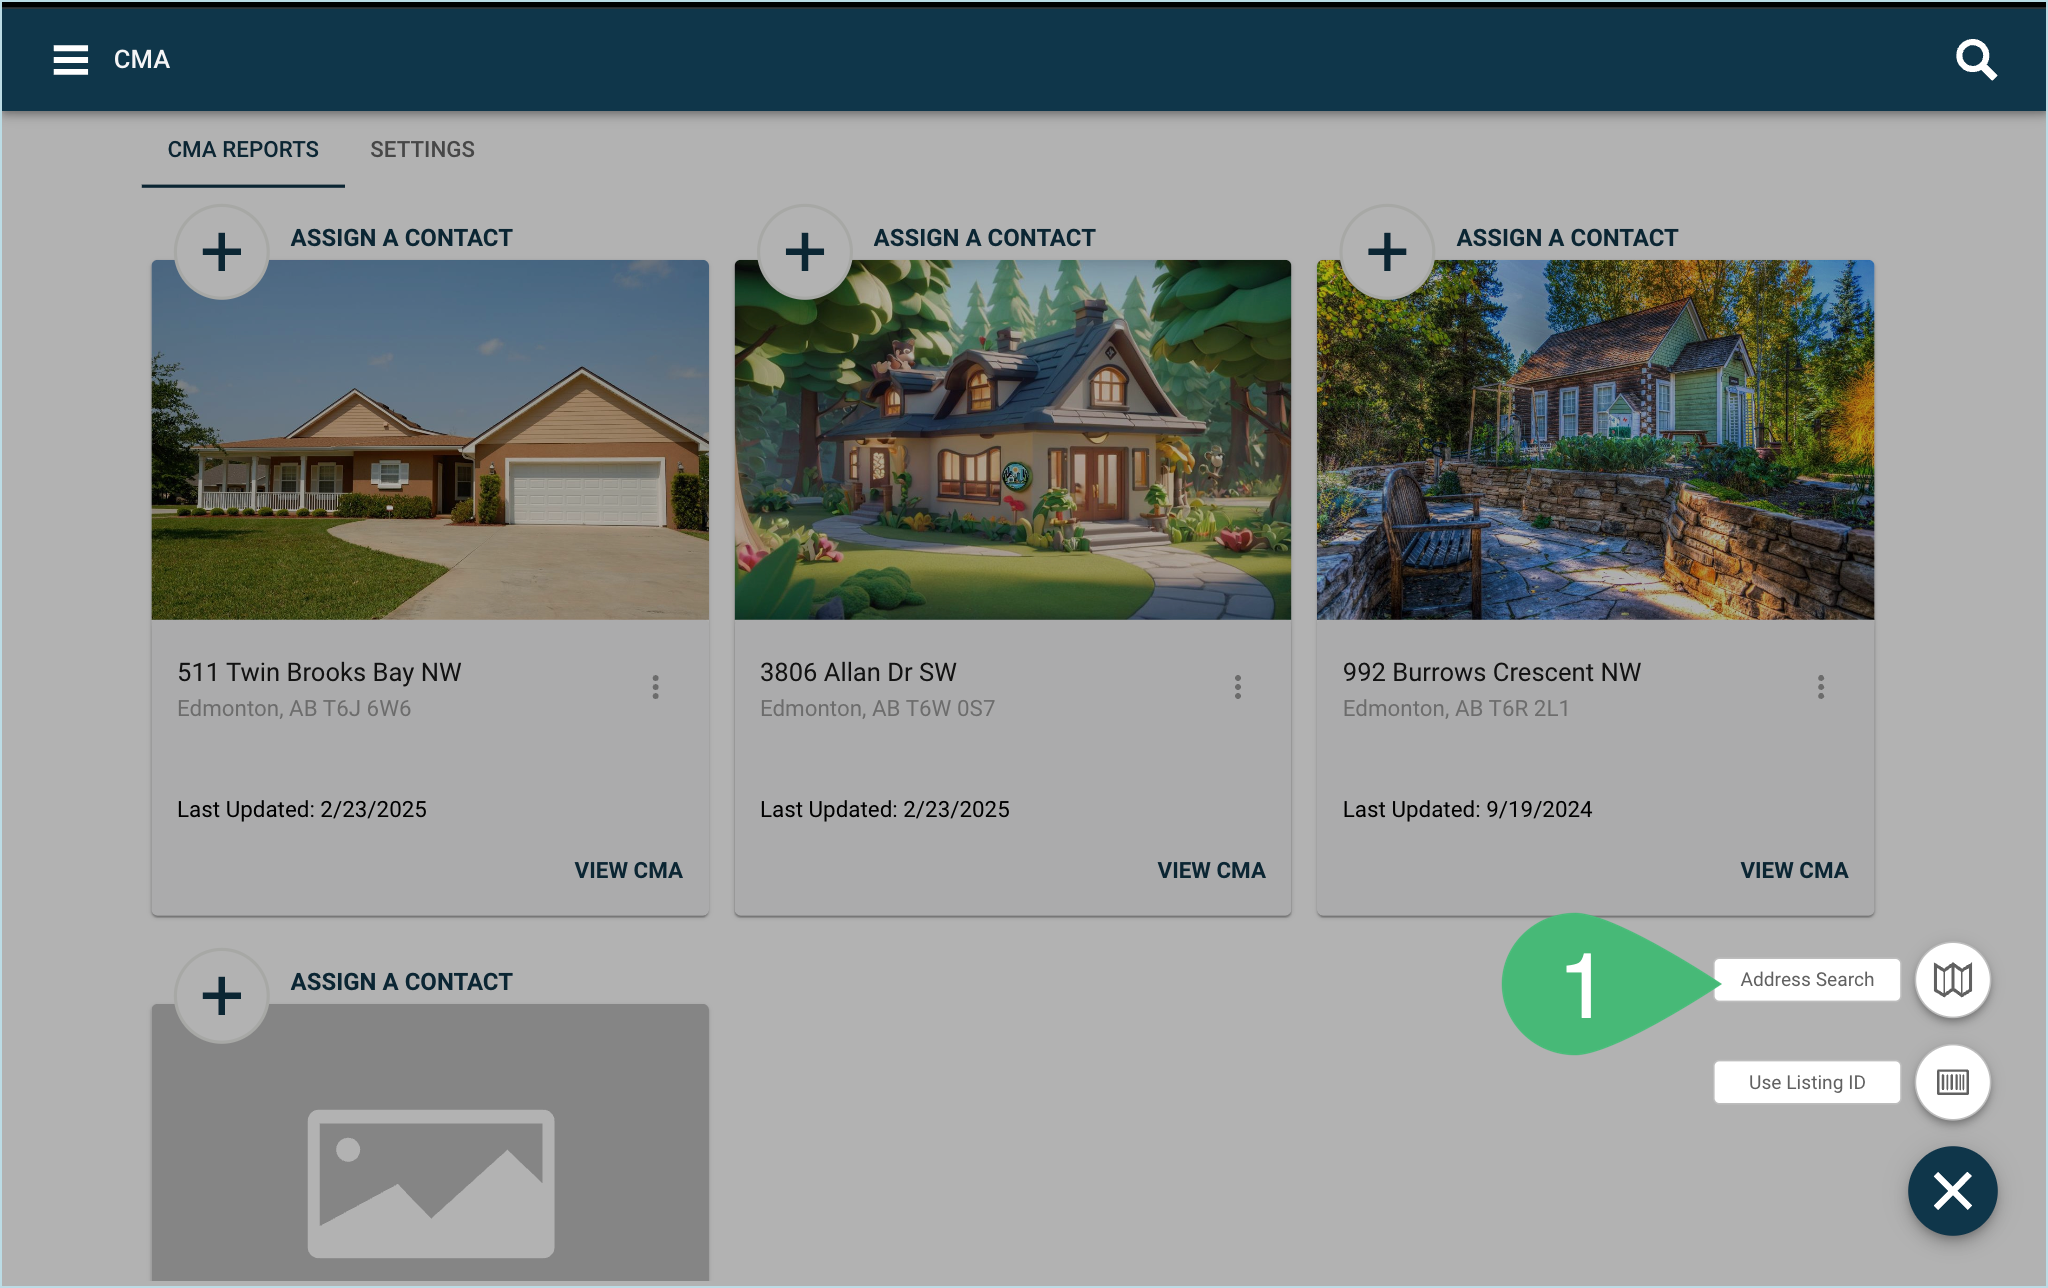Screen dimensions: 2048x1288
Task: Open the 3806 Allan Dr cartoon cottage photo
Action: pyautogui.click(x=1013, y=440)
